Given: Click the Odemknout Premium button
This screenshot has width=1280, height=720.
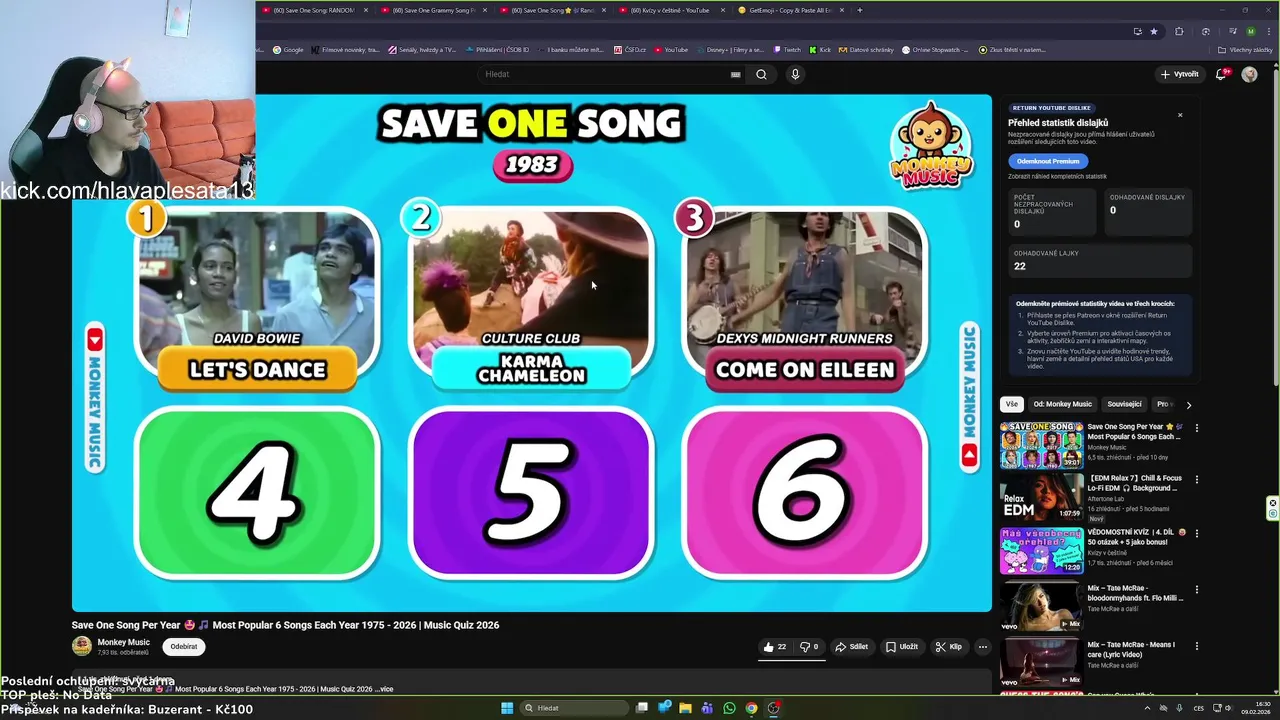Looking at the screenshot, I should pyautogui.click(x=1048, y=161).
